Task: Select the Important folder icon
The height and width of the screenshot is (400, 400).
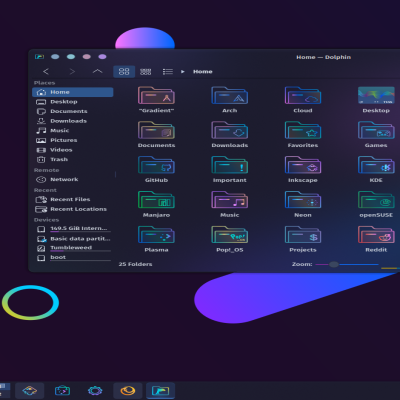Action: [x=230, y=165]
